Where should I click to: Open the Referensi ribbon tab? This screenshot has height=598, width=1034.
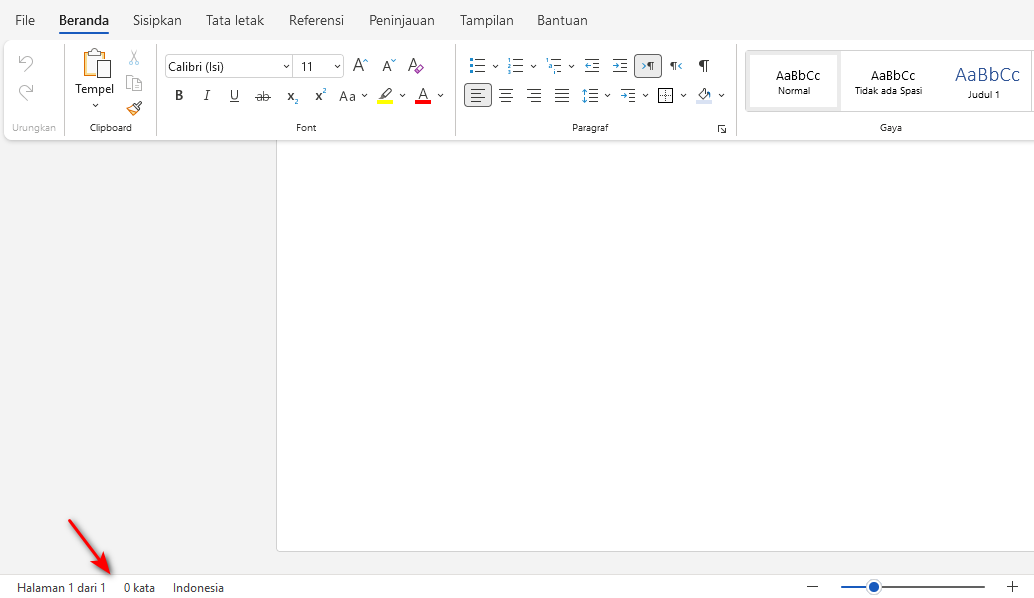click(316, 20)
